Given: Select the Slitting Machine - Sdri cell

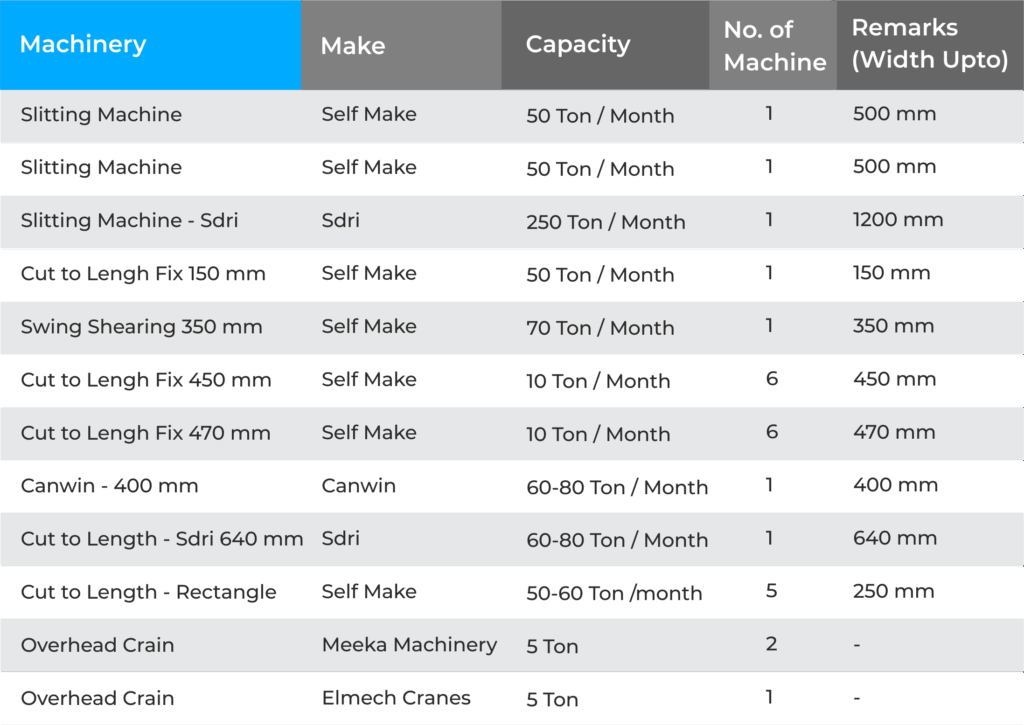Looking at the screenshot, I should (129, 220).
